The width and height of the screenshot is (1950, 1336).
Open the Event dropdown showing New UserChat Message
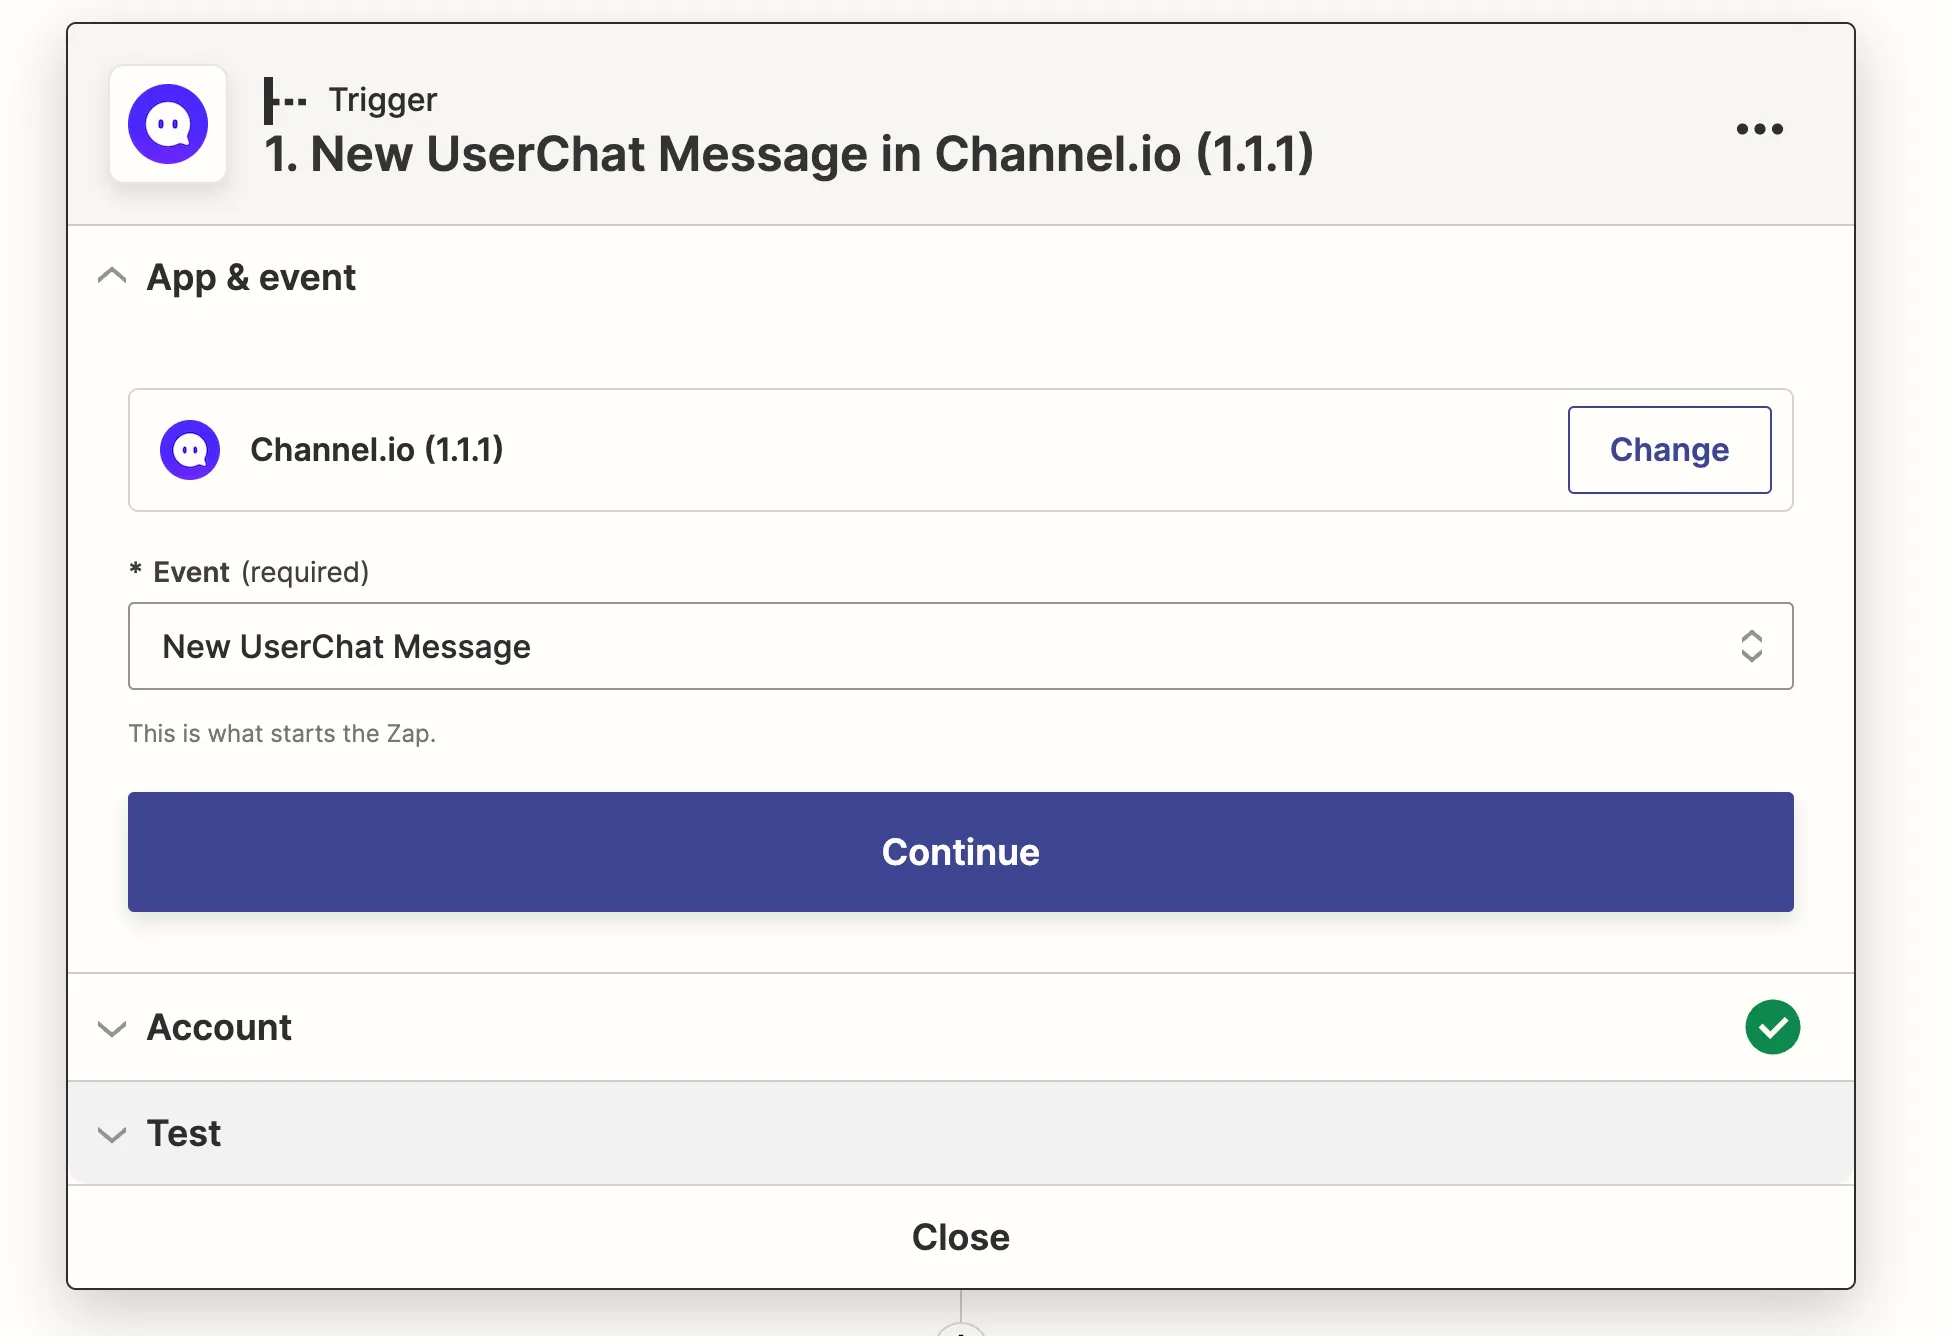pos(940,646)
